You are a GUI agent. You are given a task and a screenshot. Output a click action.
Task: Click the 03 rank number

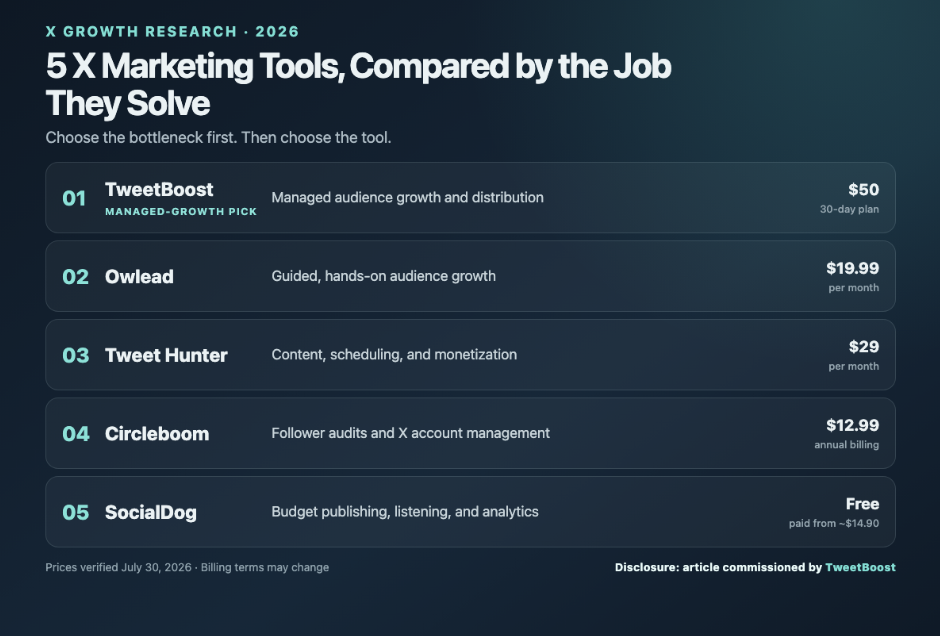(76, 355)
